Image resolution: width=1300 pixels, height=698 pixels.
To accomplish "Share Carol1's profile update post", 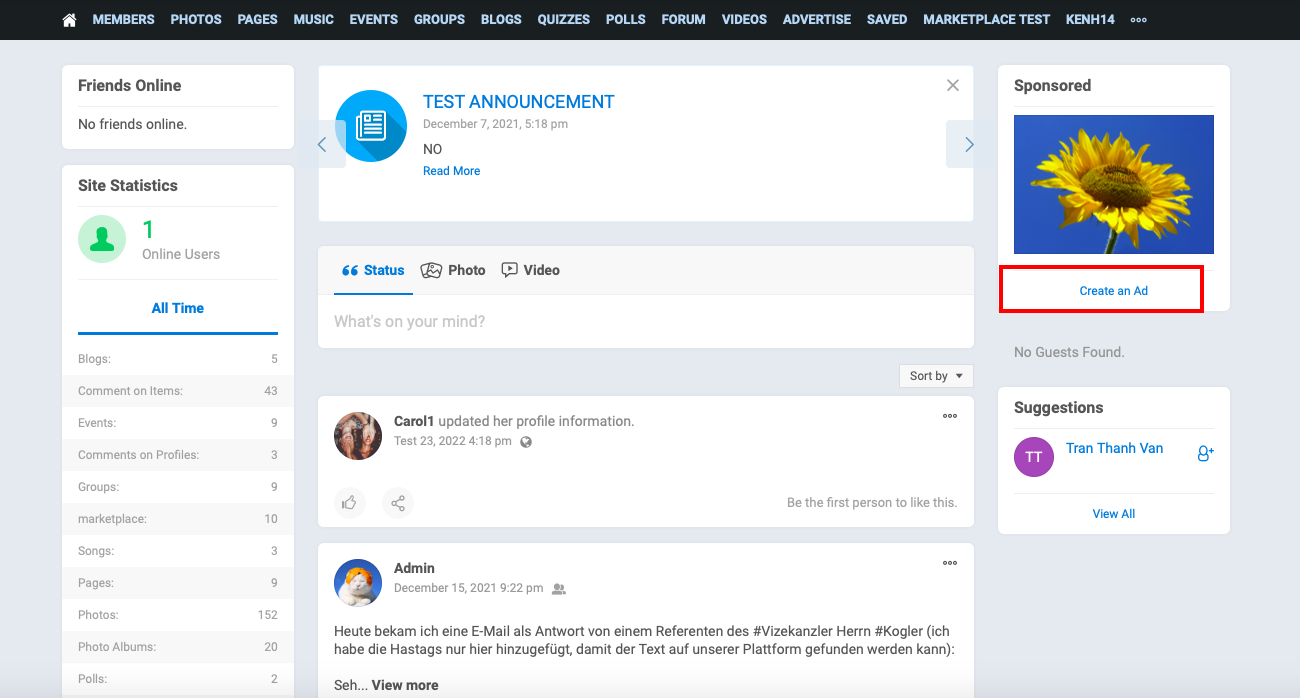I will coord(398,502).
